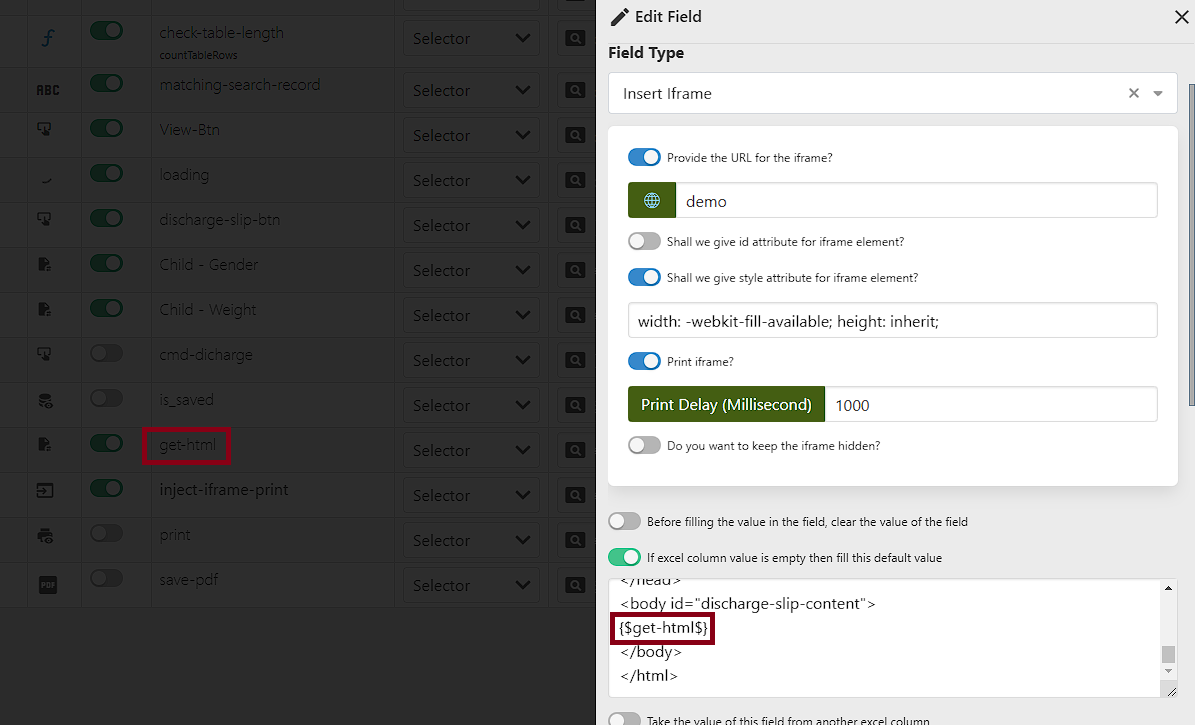This screenshot has height=725, width=1195.
Task: Close the Edit Field panel
Action: (x=1181, y=17)
